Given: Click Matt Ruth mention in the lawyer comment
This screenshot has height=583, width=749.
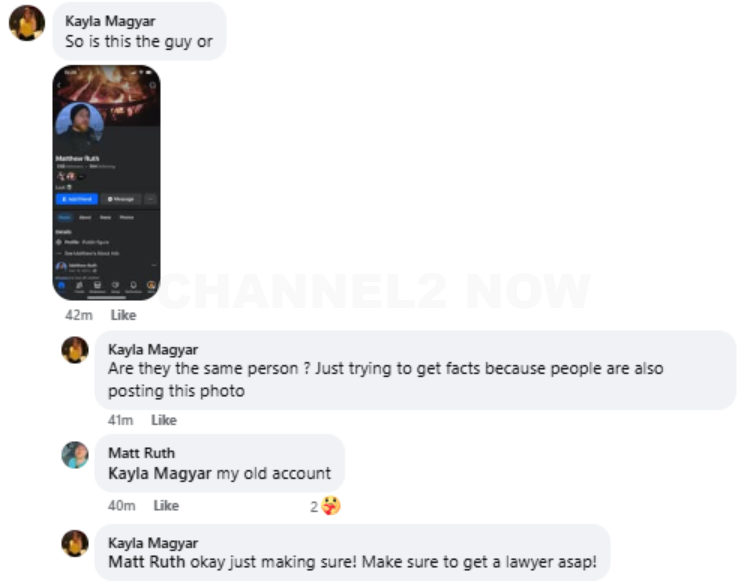Looking at the screenshot, I should click(147, 562).
